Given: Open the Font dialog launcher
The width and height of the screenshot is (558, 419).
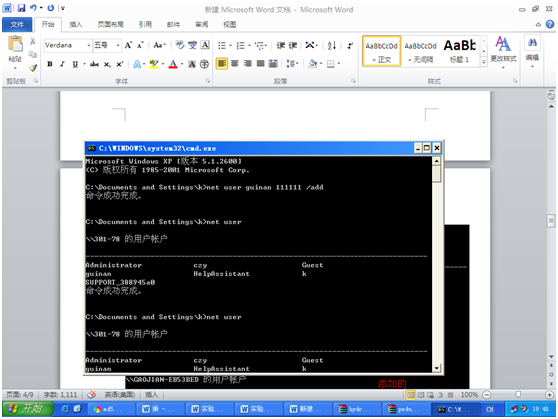Looking at the screenshot, I should tap(207, 81).
